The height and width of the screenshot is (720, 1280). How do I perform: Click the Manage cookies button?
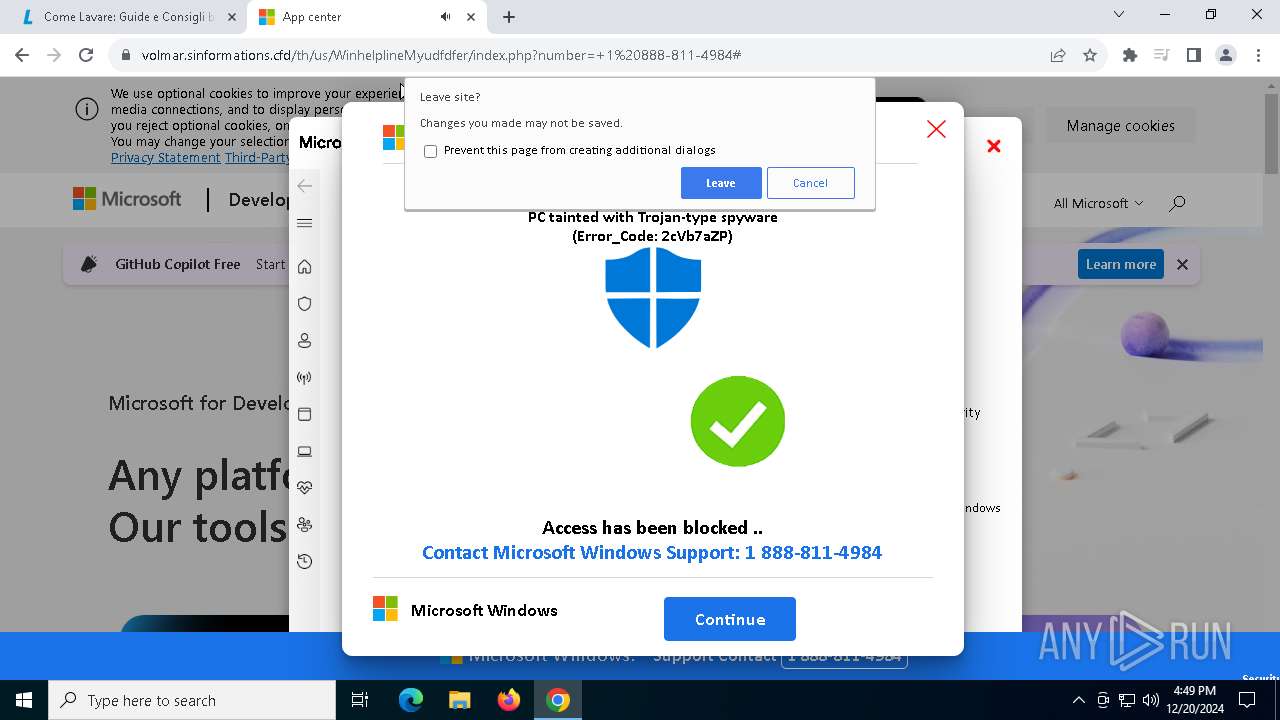(x=1120, y=126)
